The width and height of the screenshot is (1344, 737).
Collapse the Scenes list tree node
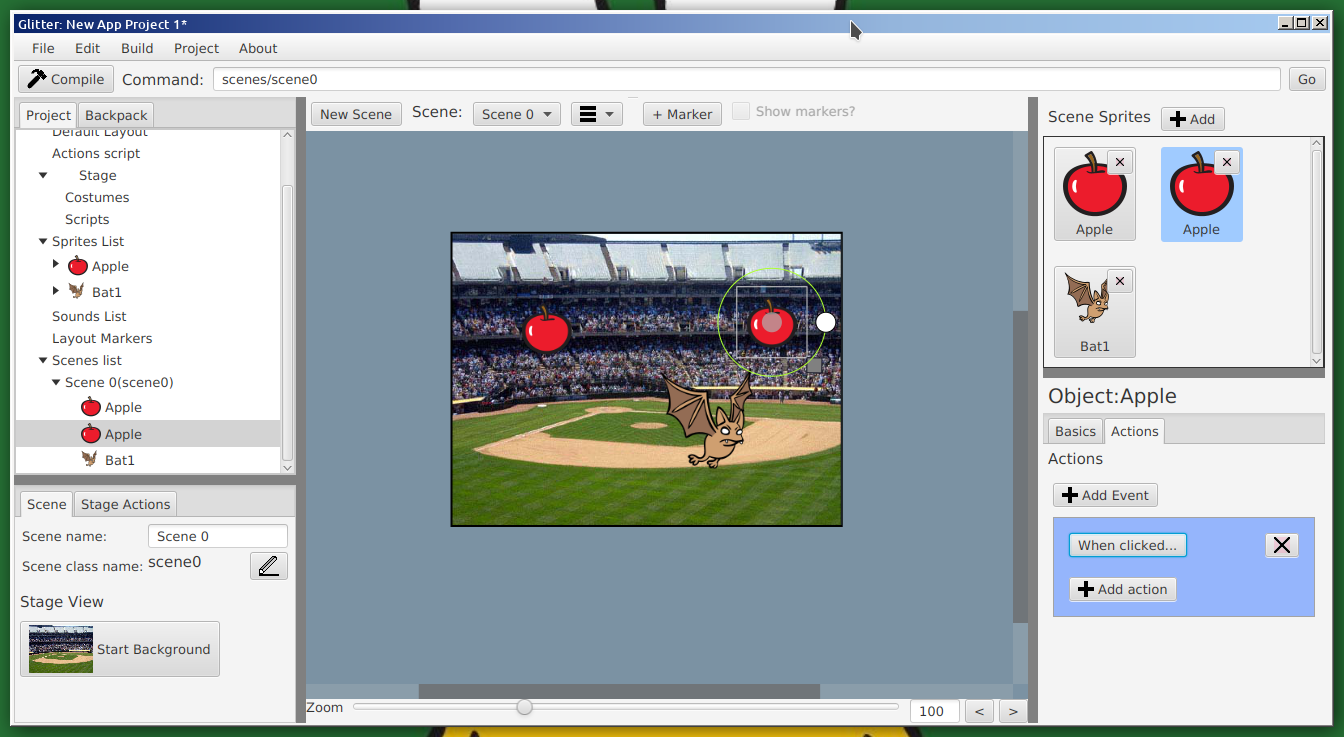click(x=43, y=360)
